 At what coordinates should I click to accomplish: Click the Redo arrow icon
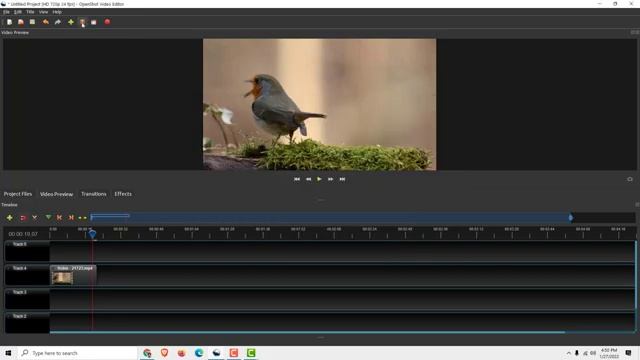58,22
